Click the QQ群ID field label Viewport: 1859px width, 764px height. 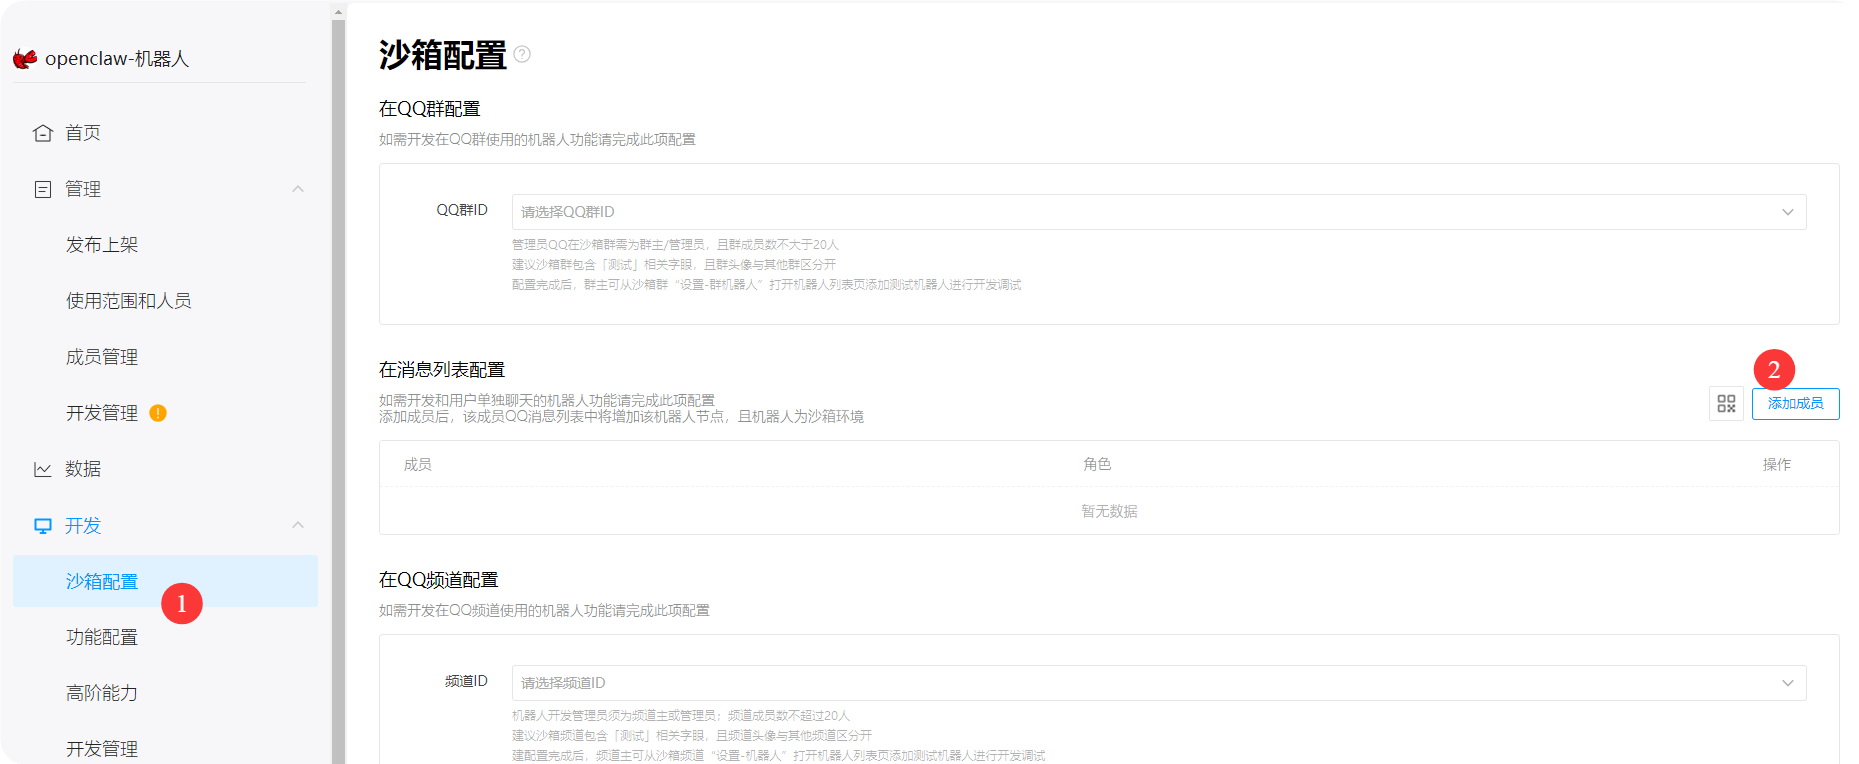pos(462,210)
